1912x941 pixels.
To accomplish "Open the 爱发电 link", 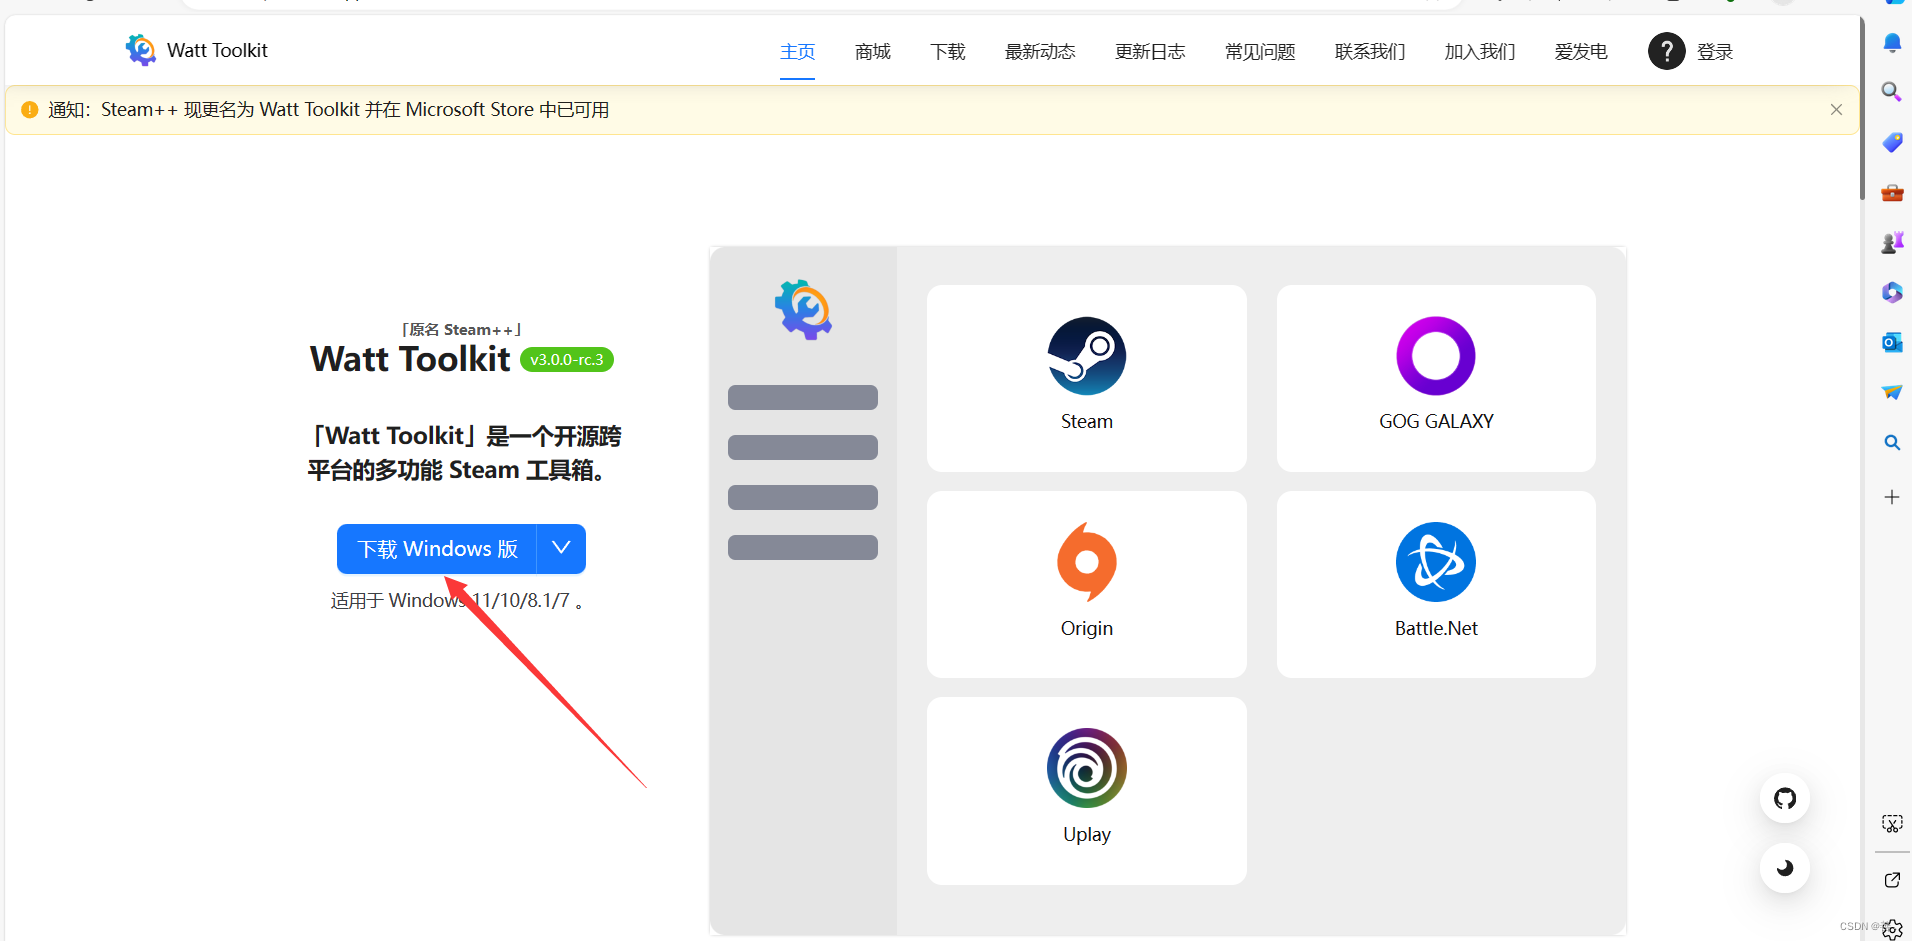I will pos(1581,51).
